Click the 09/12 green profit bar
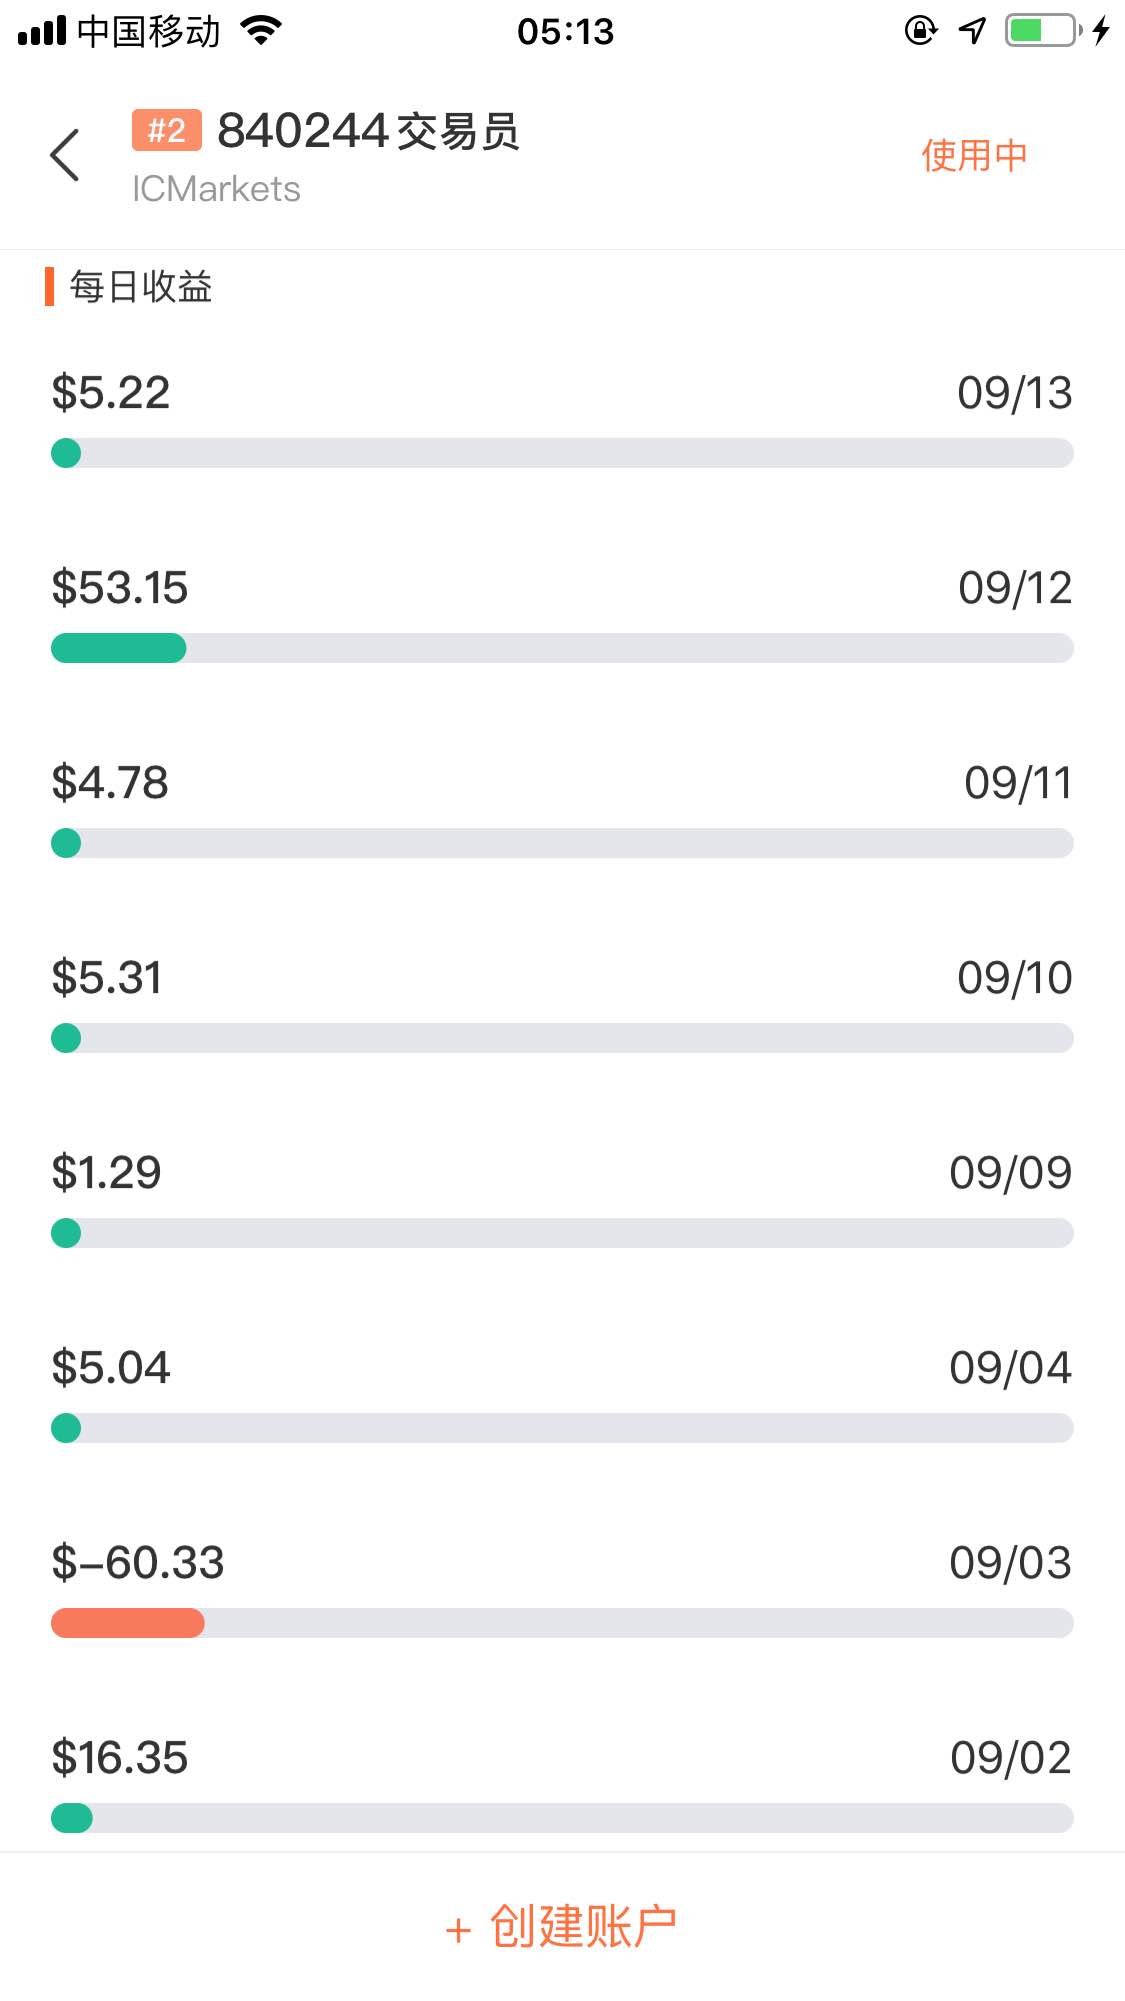 119,648
